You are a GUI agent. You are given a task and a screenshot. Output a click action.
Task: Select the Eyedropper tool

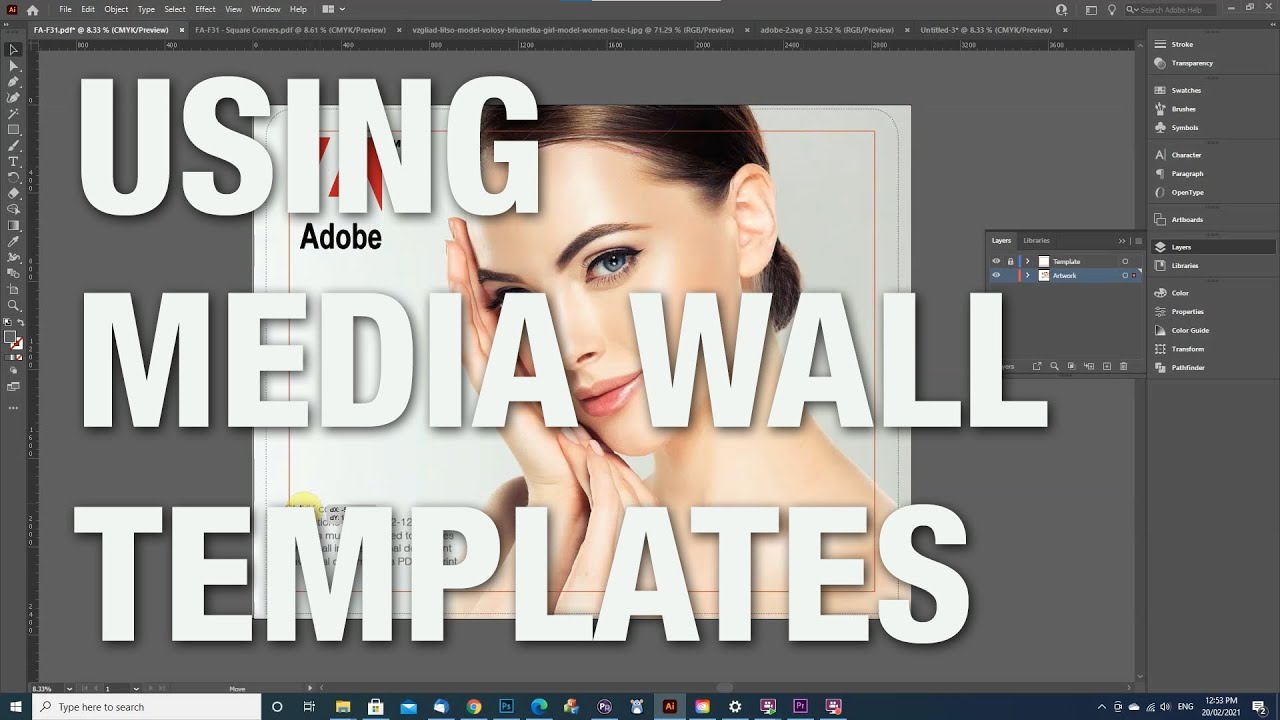pyautogui.click(x=13, y=241)
